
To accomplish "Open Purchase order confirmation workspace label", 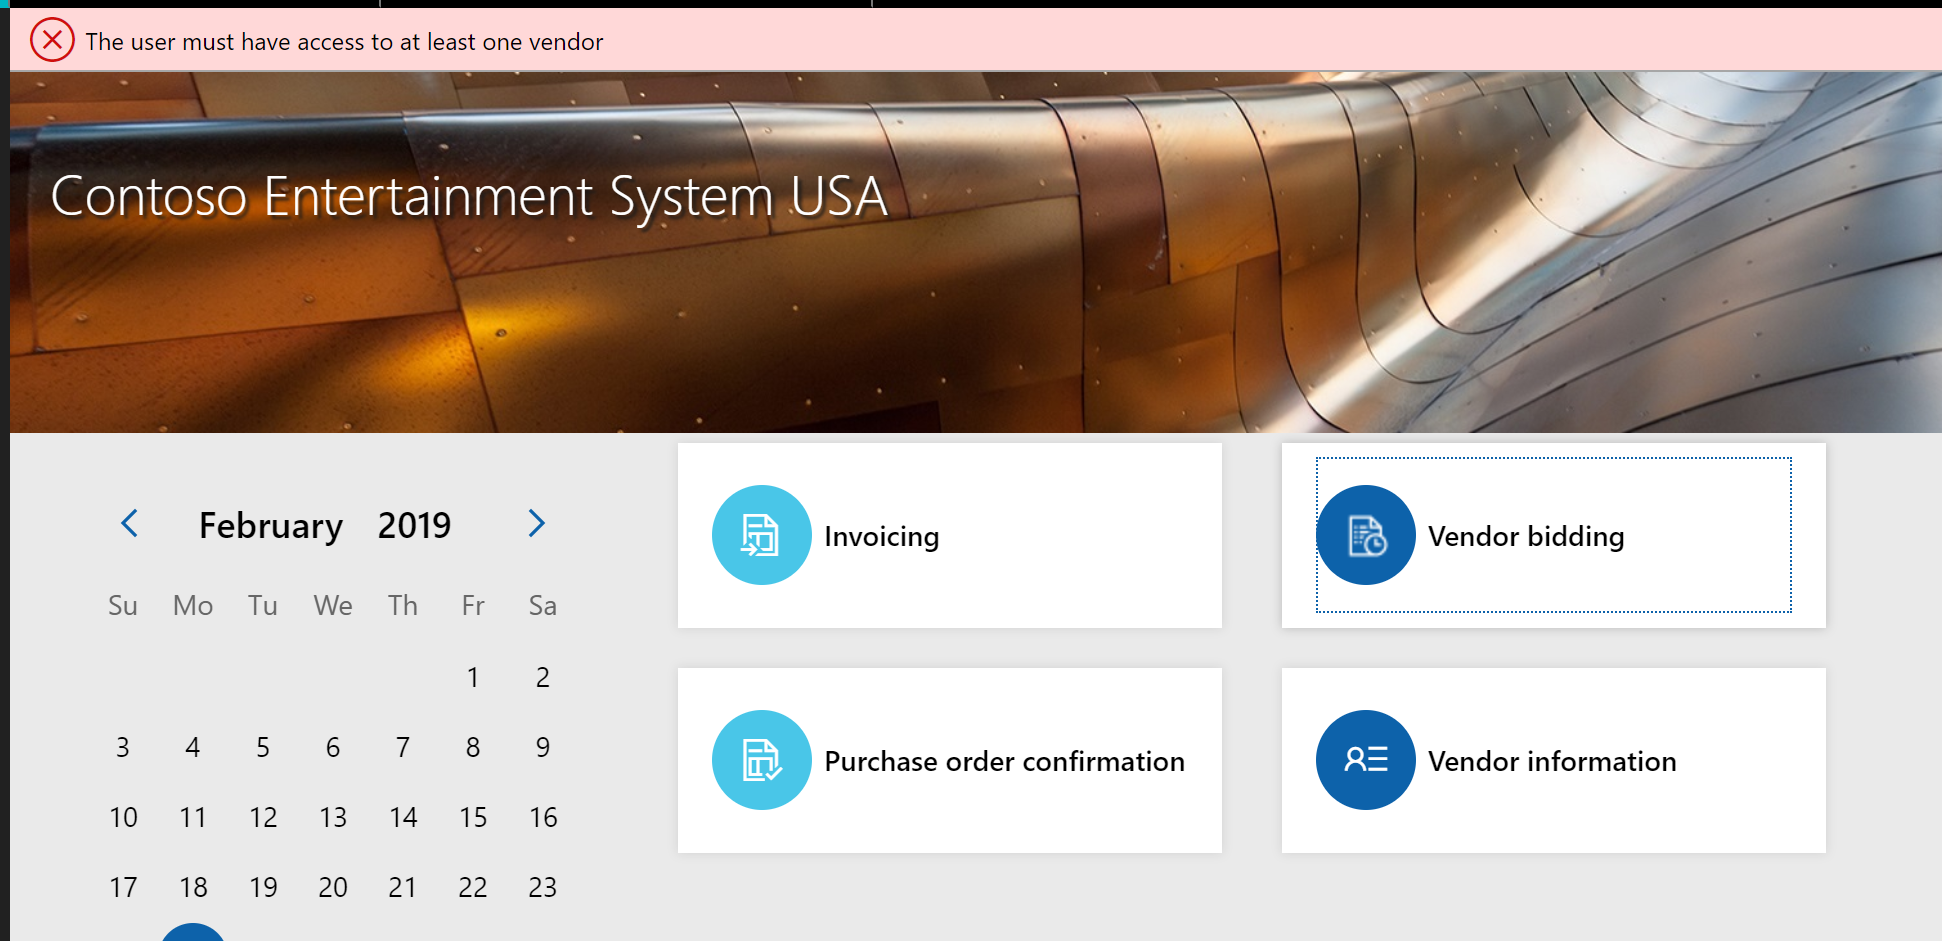I will (1004, 762).
